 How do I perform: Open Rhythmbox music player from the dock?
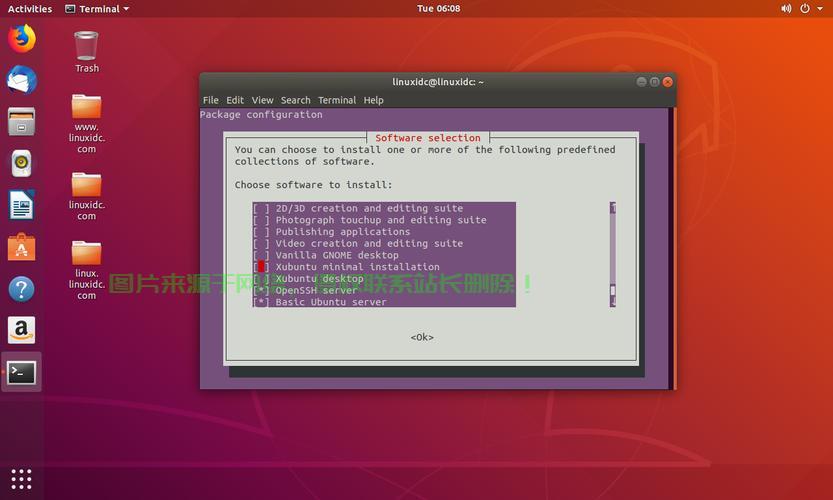click(x=21, y=163)
